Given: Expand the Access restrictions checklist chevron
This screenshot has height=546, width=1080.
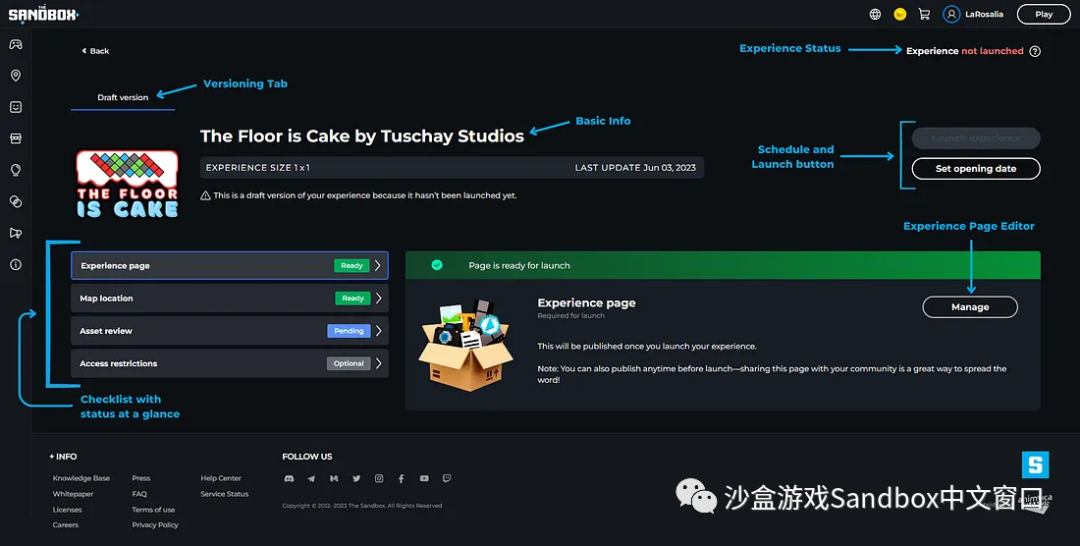Looking at the screenshot, I should 378,363.
